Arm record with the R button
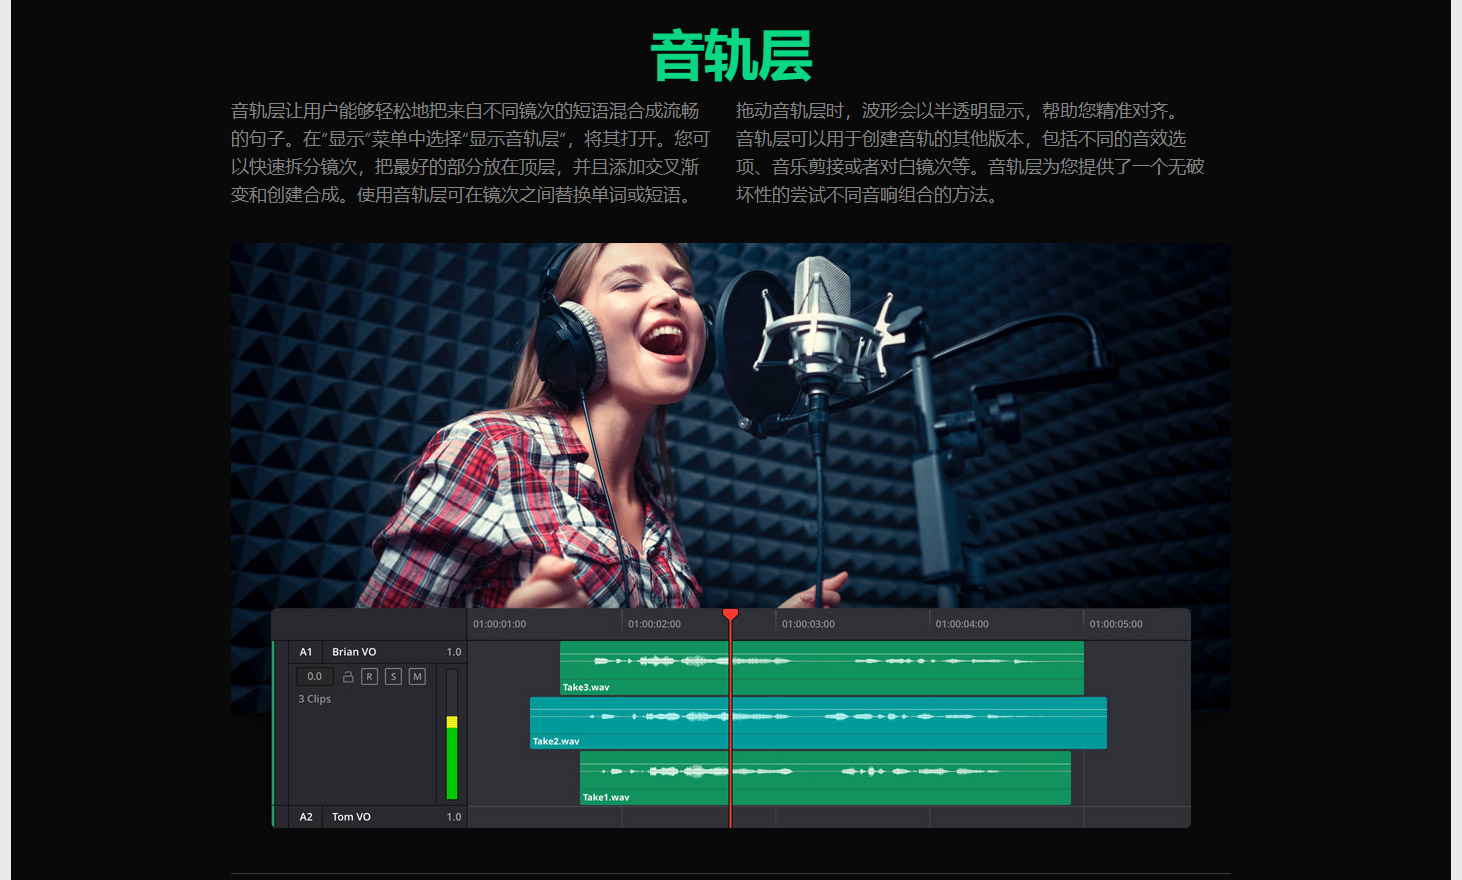1462x880 pixels. [369, 677]
